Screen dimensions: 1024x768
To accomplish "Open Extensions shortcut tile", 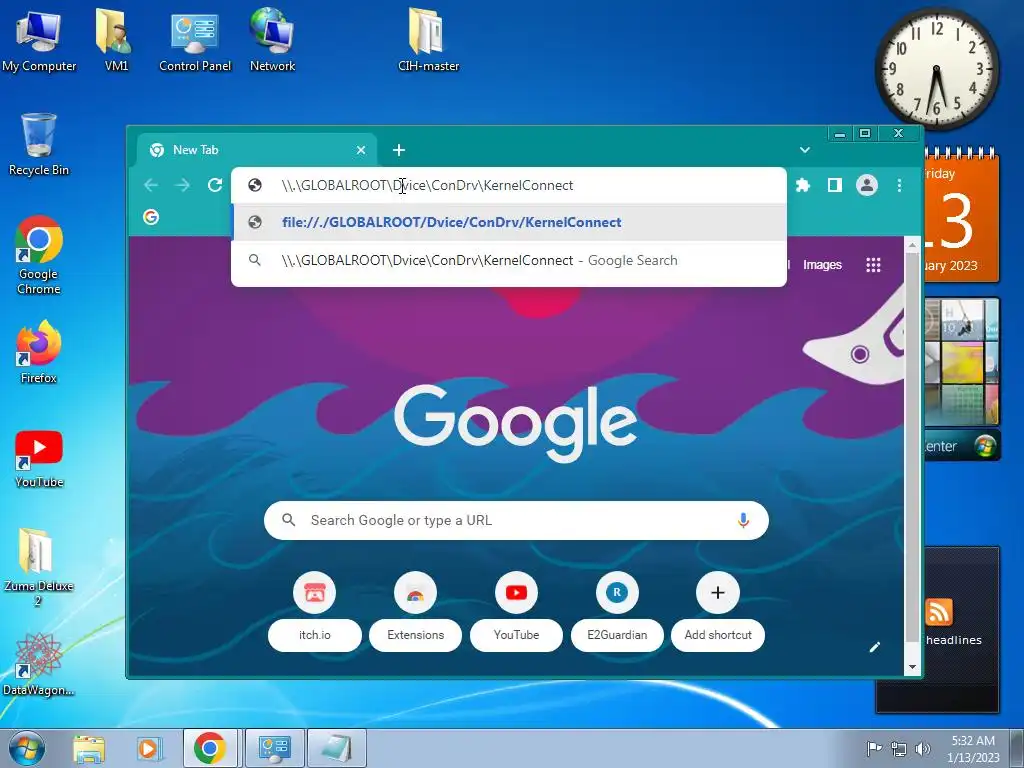I will coord(415,611).
